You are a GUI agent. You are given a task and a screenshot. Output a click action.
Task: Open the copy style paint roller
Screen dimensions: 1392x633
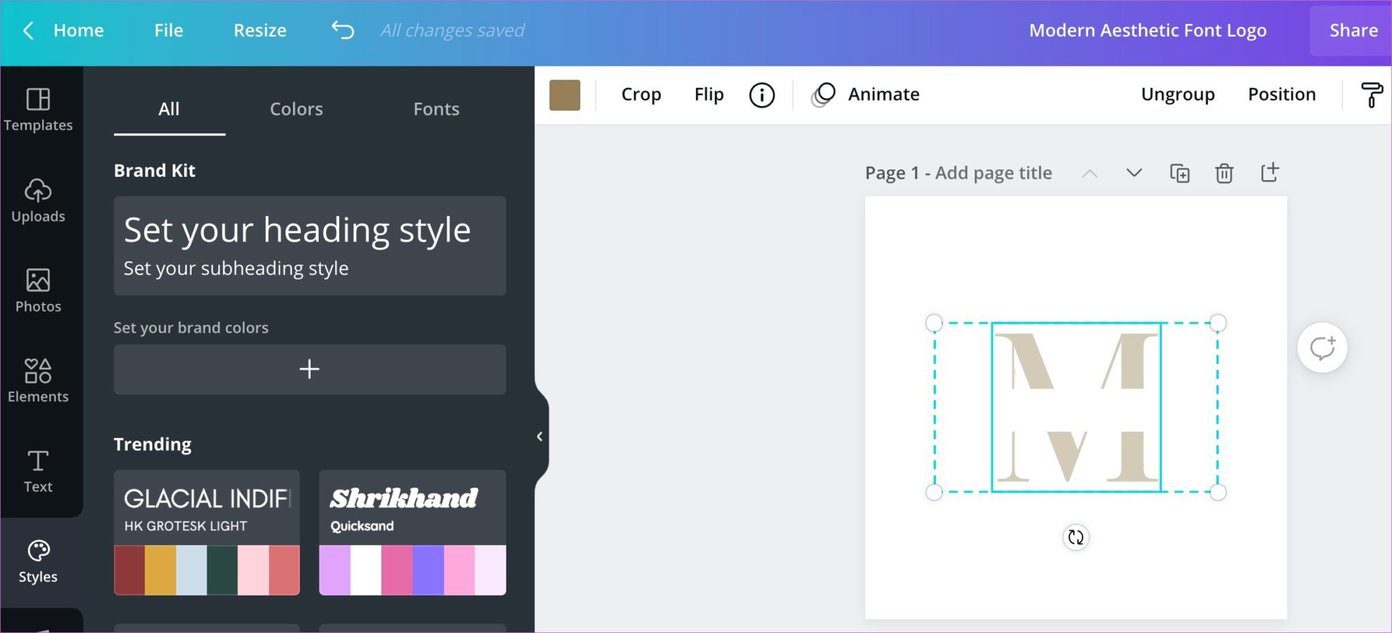(x=1372, y=95)
